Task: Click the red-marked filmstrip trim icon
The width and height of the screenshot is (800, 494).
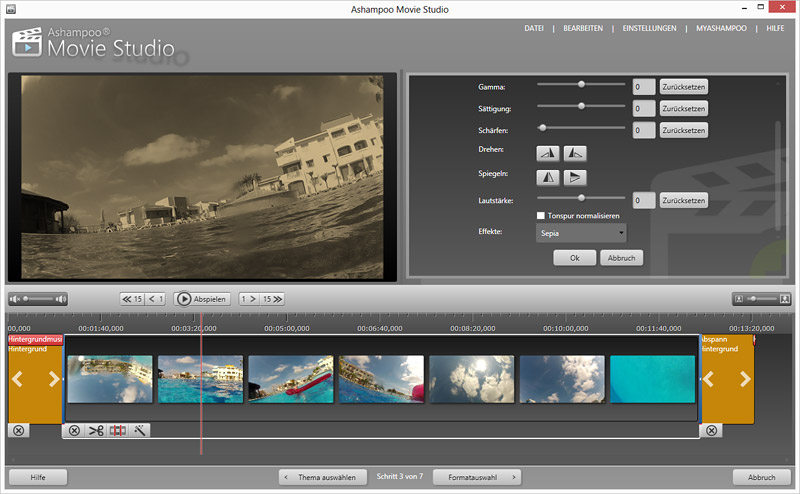Action: click(118, 430)
